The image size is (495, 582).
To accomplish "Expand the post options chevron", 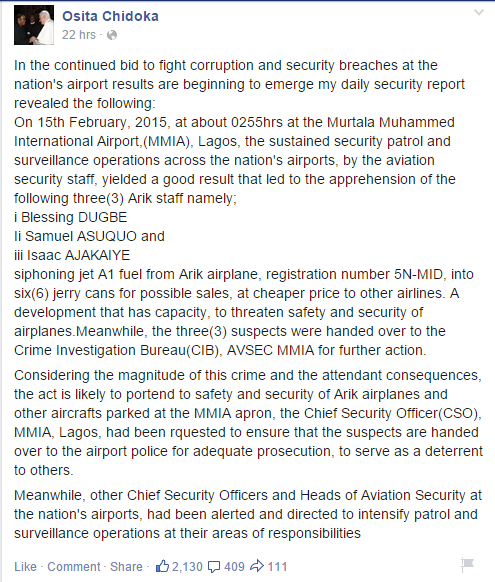I will tap(479, 13).
